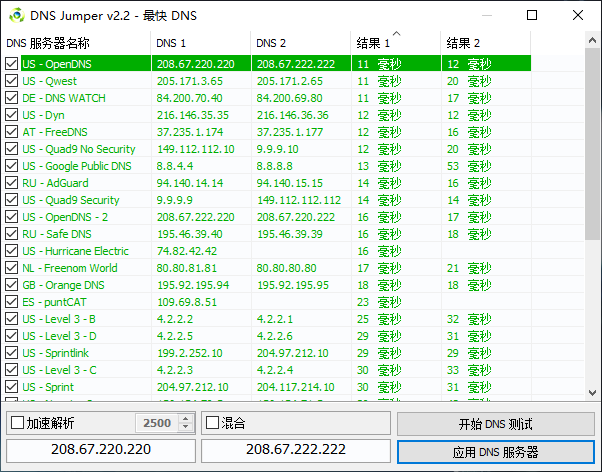
Task: Click DNS 1 address 109.69.8.51
Action: tap(187, 302)
